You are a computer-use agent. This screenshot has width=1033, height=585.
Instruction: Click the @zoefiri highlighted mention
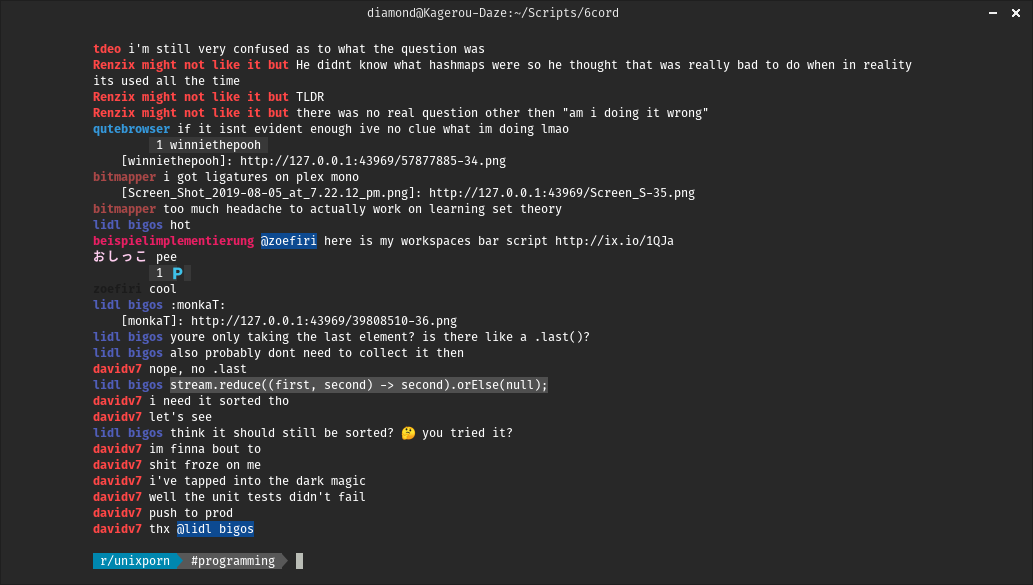[x=289, y=241]
